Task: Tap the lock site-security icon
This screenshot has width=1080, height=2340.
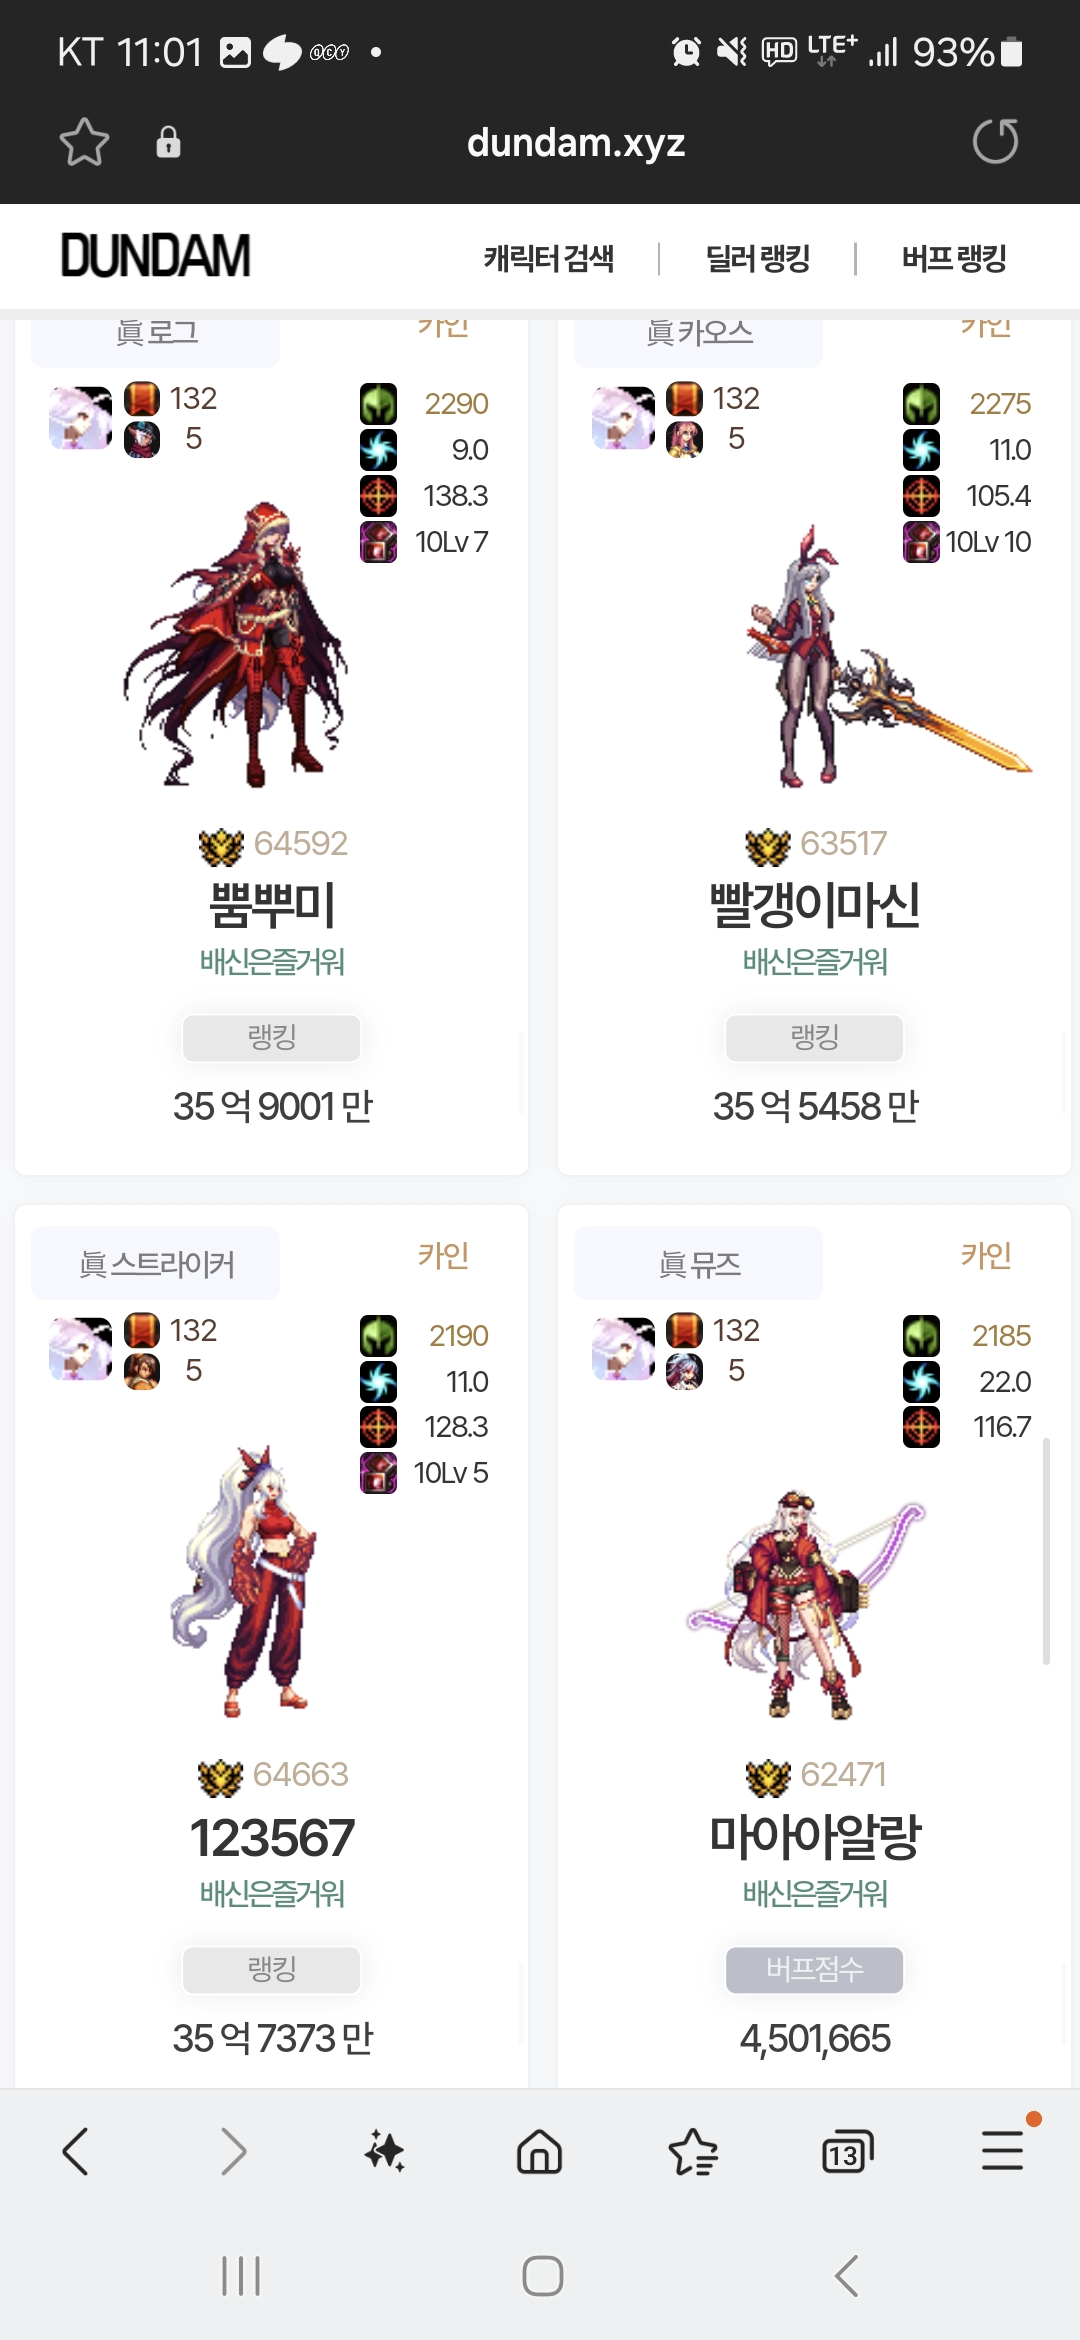Action: [168, 142]
